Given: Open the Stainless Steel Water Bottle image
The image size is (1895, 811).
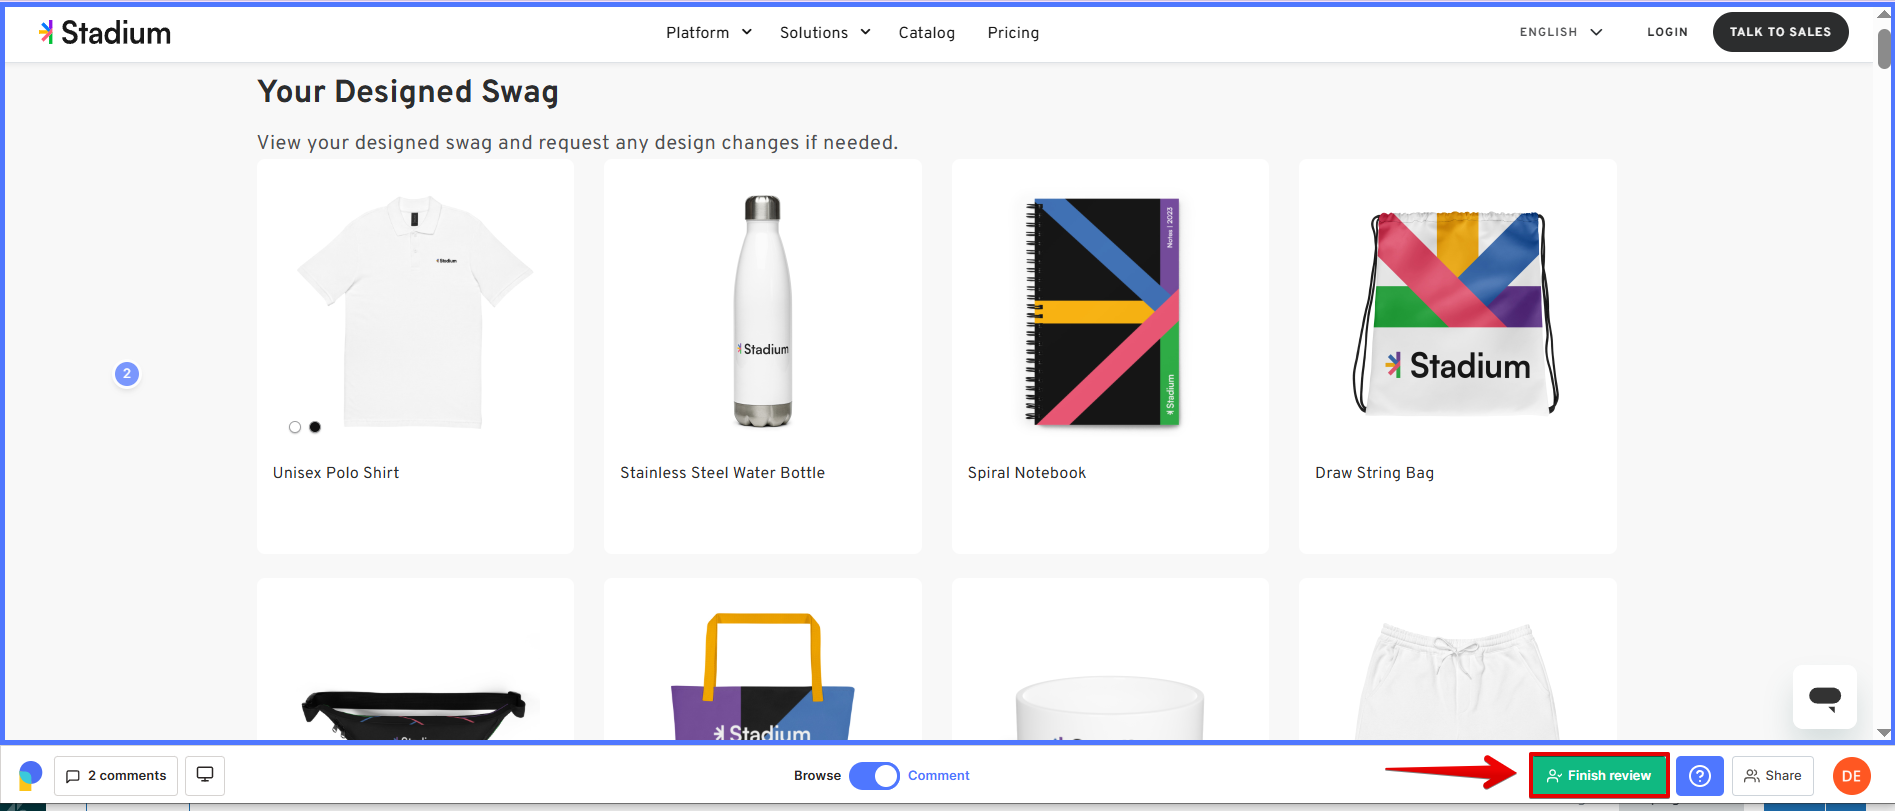Looking at the screenshot, I should point(763,311).
